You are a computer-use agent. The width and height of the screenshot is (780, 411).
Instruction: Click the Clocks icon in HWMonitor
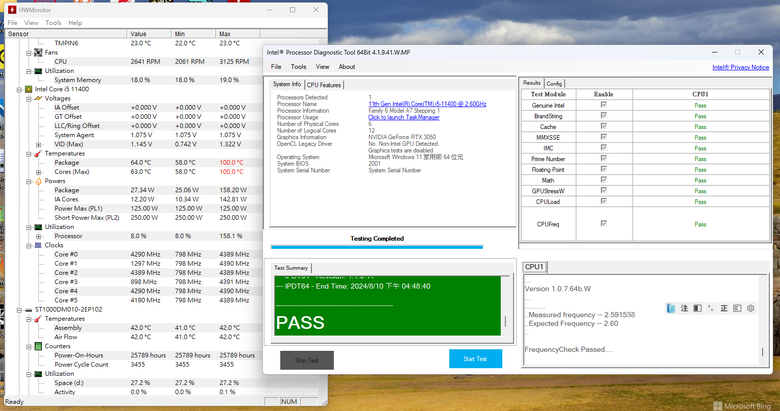[x=38, y=245]
